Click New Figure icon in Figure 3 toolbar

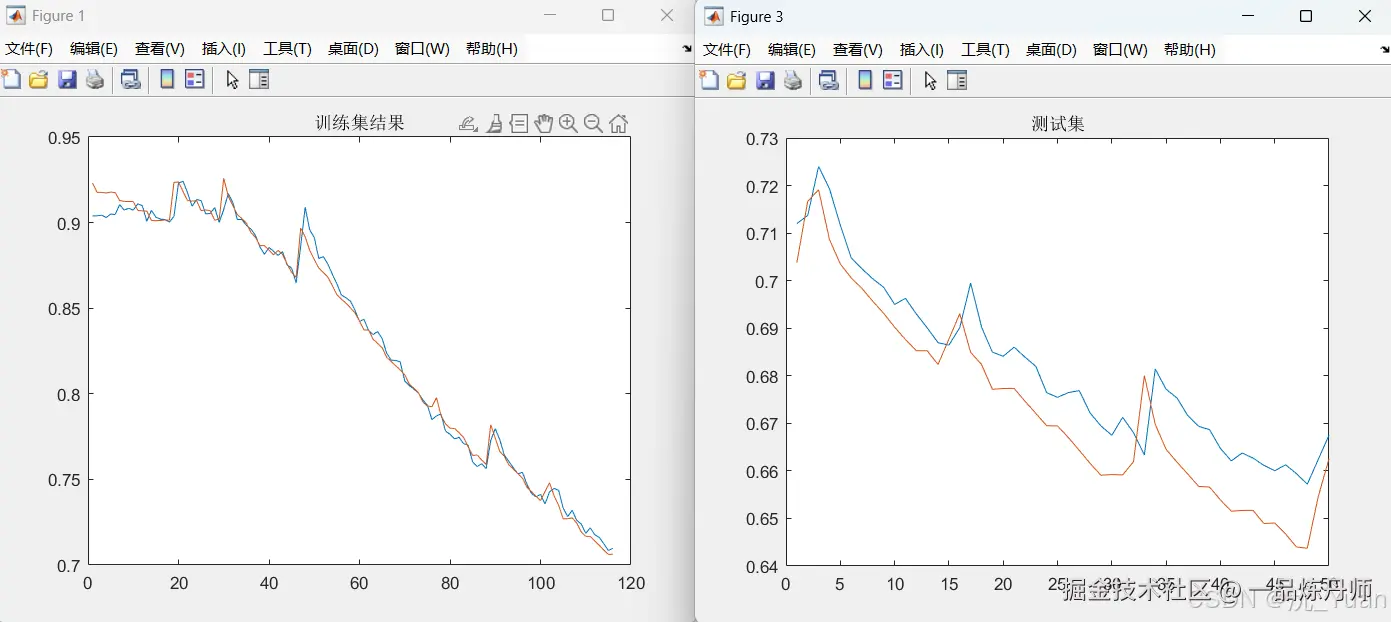pyautogui.click(x=709, y=80)
